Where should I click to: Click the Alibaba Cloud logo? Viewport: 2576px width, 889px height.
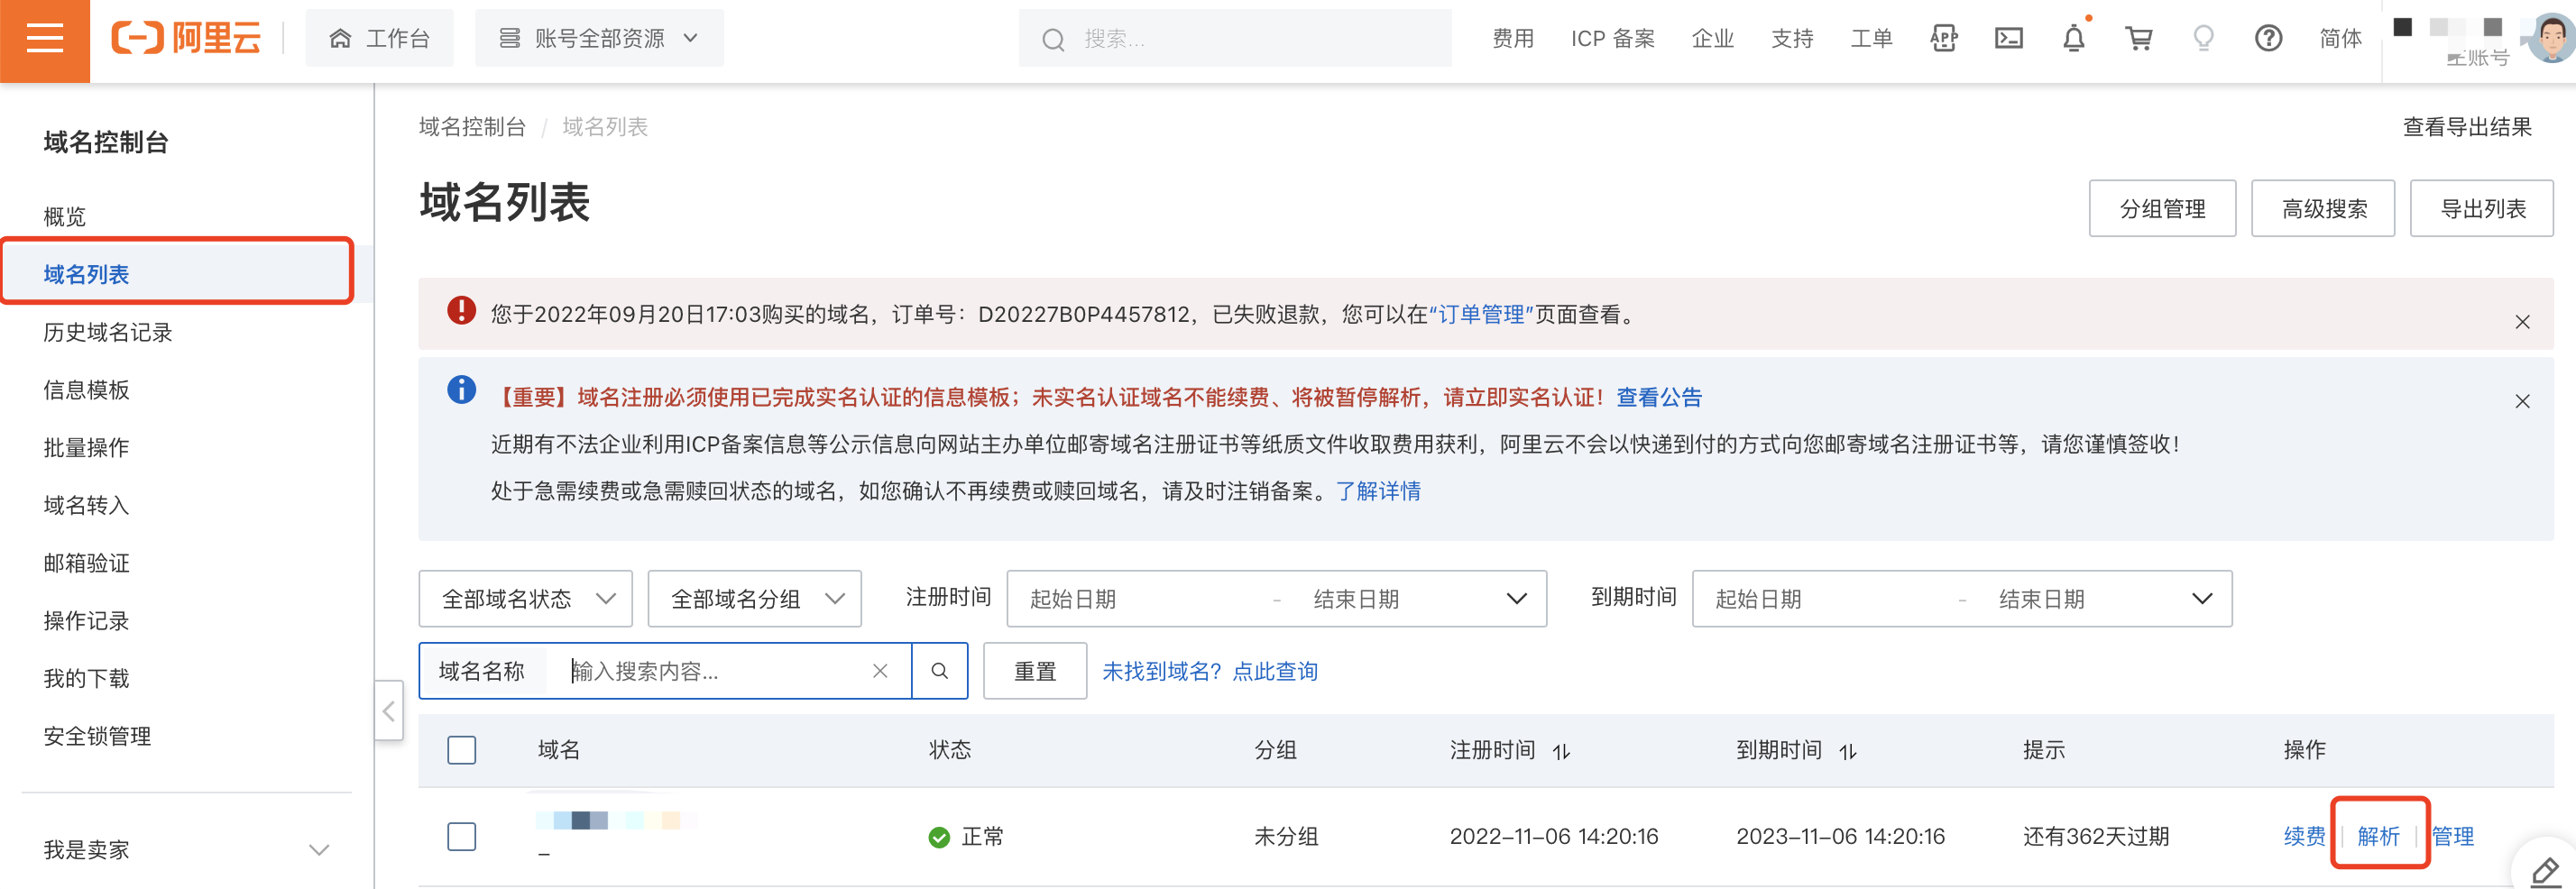click(186, 39)
